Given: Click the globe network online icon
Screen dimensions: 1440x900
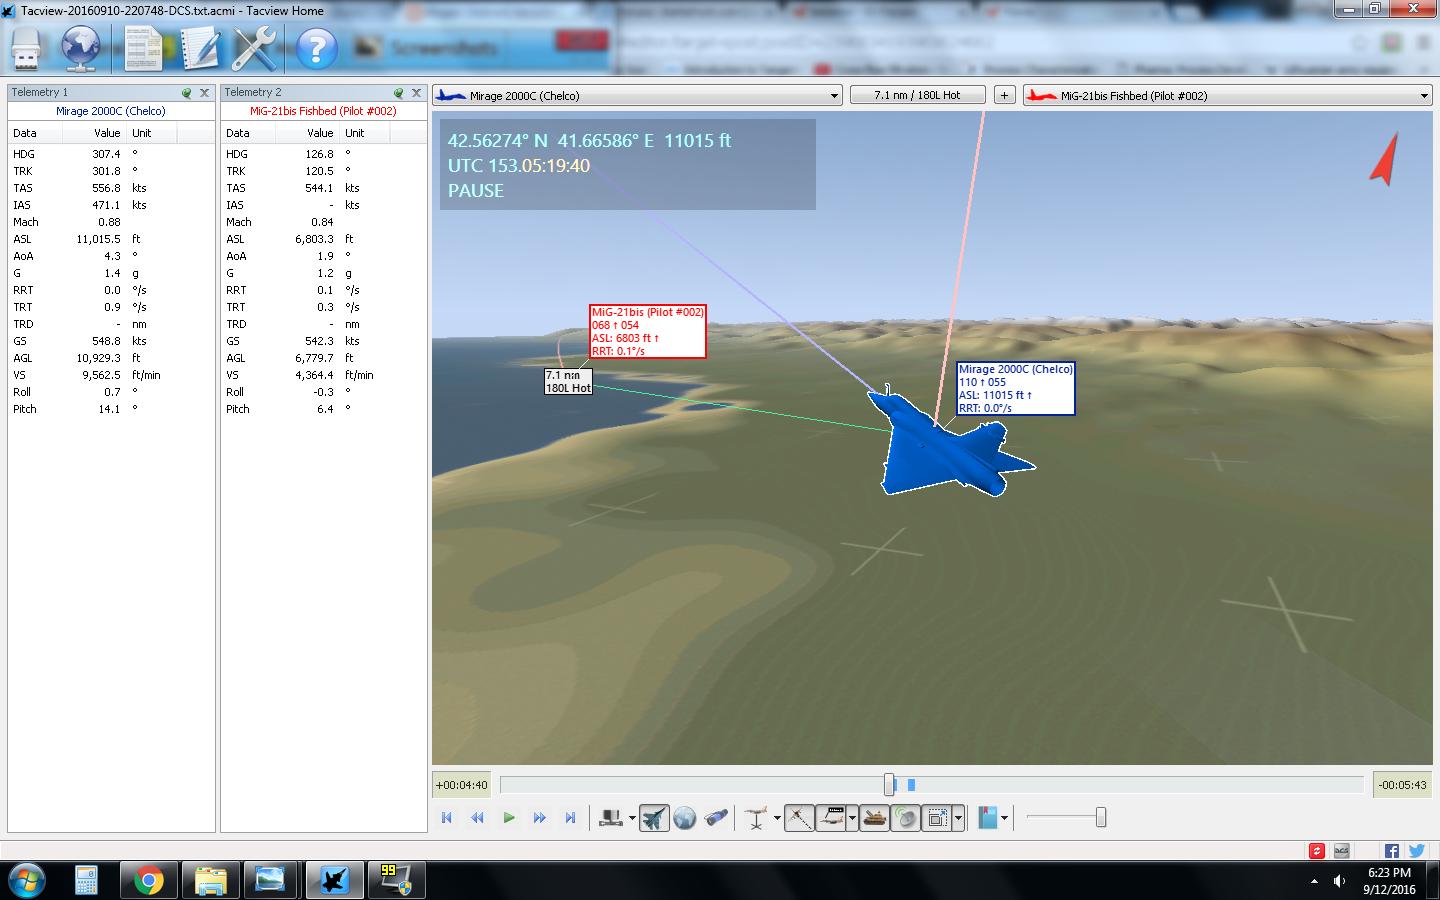Looking at the screenshot, I should coord(80,48).
